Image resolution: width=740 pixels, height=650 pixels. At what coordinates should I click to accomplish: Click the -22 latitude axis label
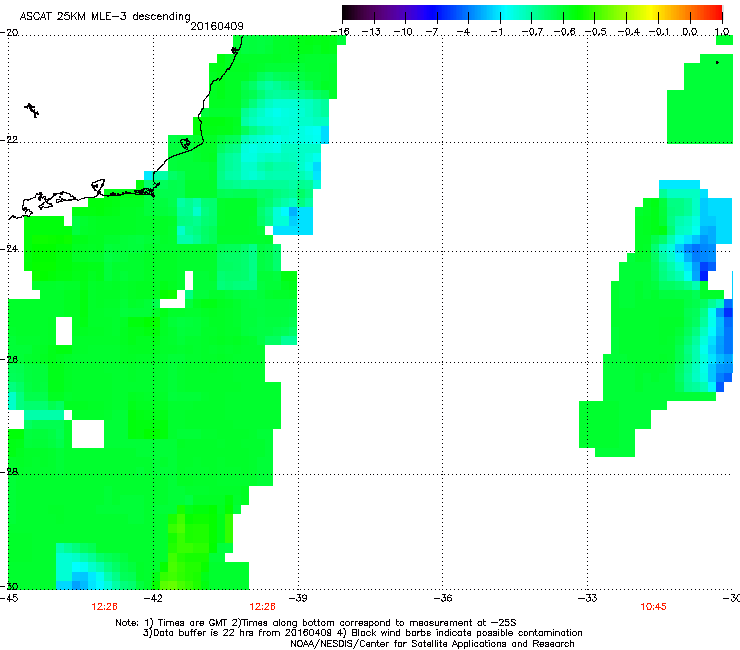(x=9, y=140)
